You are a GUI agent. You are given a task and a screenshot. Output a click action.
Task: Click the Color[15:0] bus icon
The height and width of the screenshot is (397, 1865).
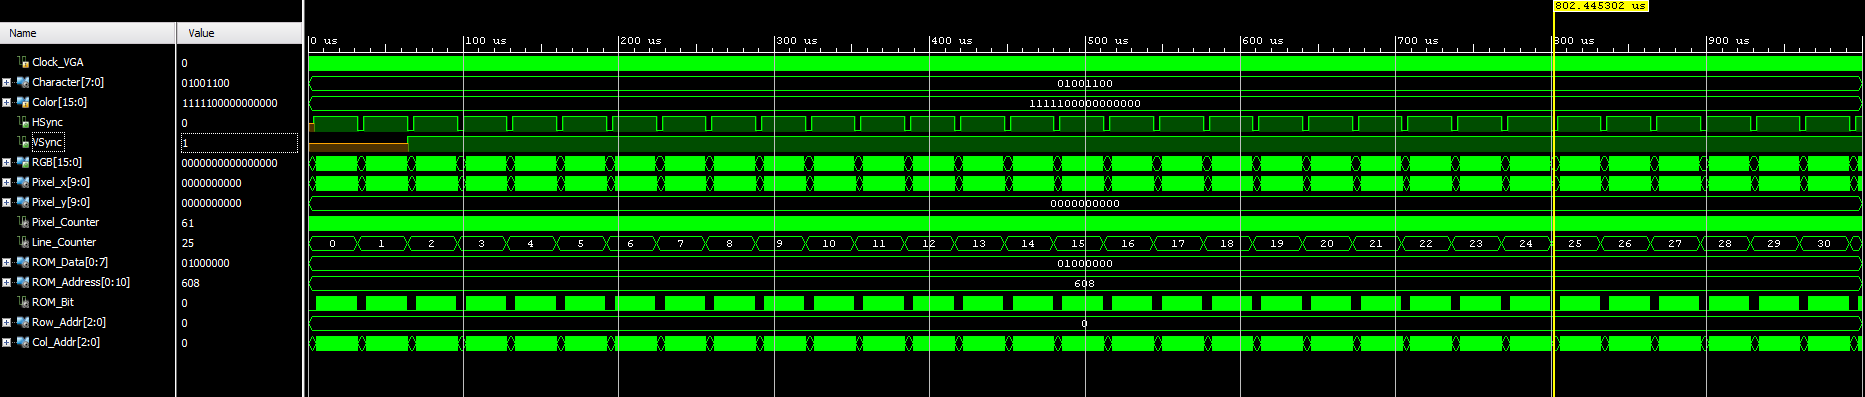coord(23,102)
